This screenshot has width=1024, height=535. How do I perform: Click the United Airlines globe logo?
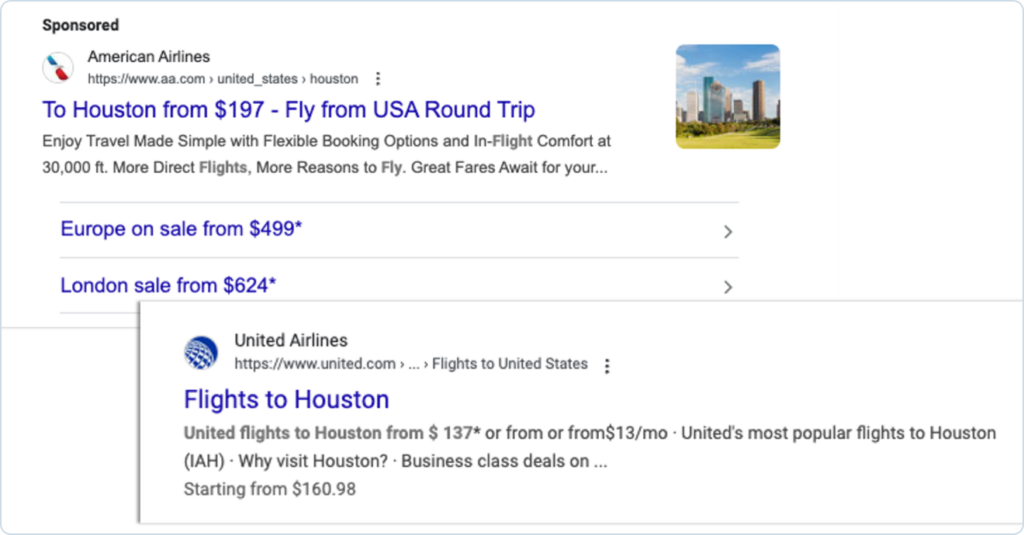click(x=201, y=352)
